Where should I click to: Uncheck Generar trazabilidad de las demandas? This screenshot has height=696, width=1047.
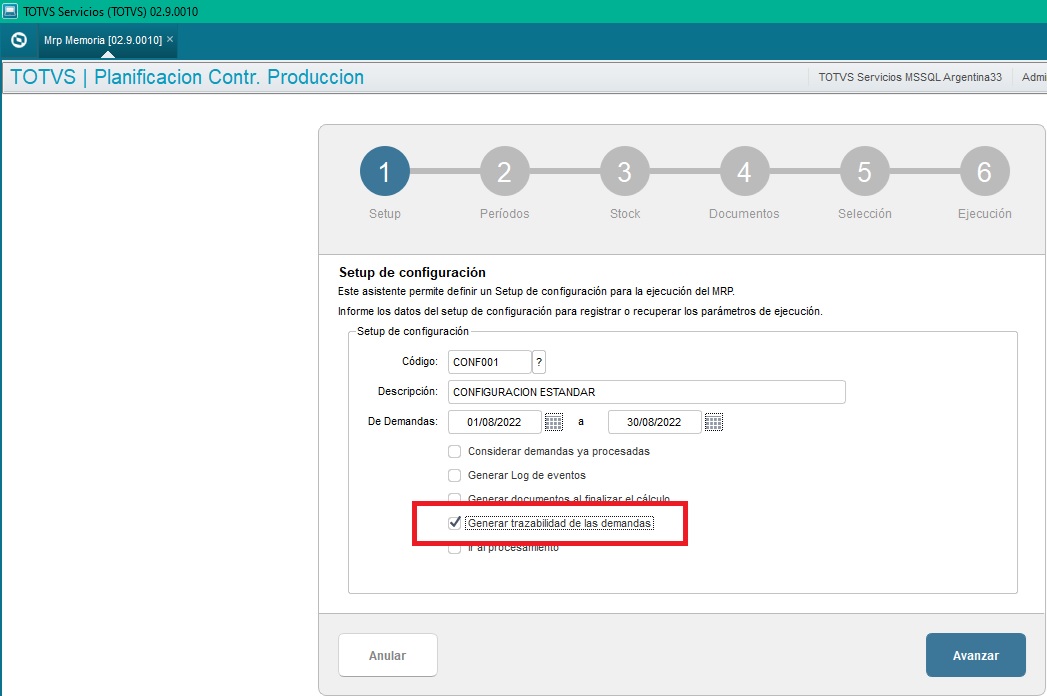click(455, 523)
